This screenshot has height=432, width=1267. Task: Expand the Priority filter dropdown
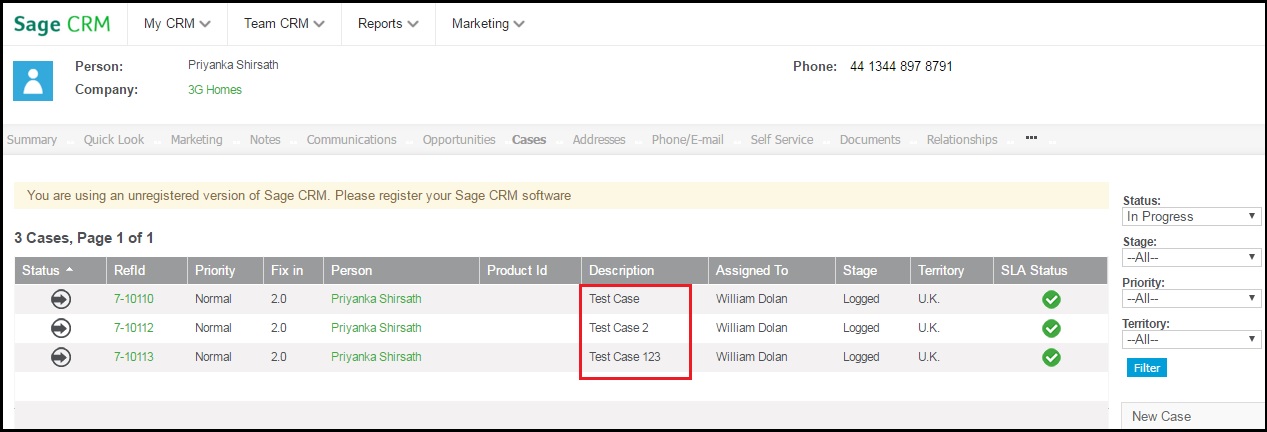point(1191,298)
